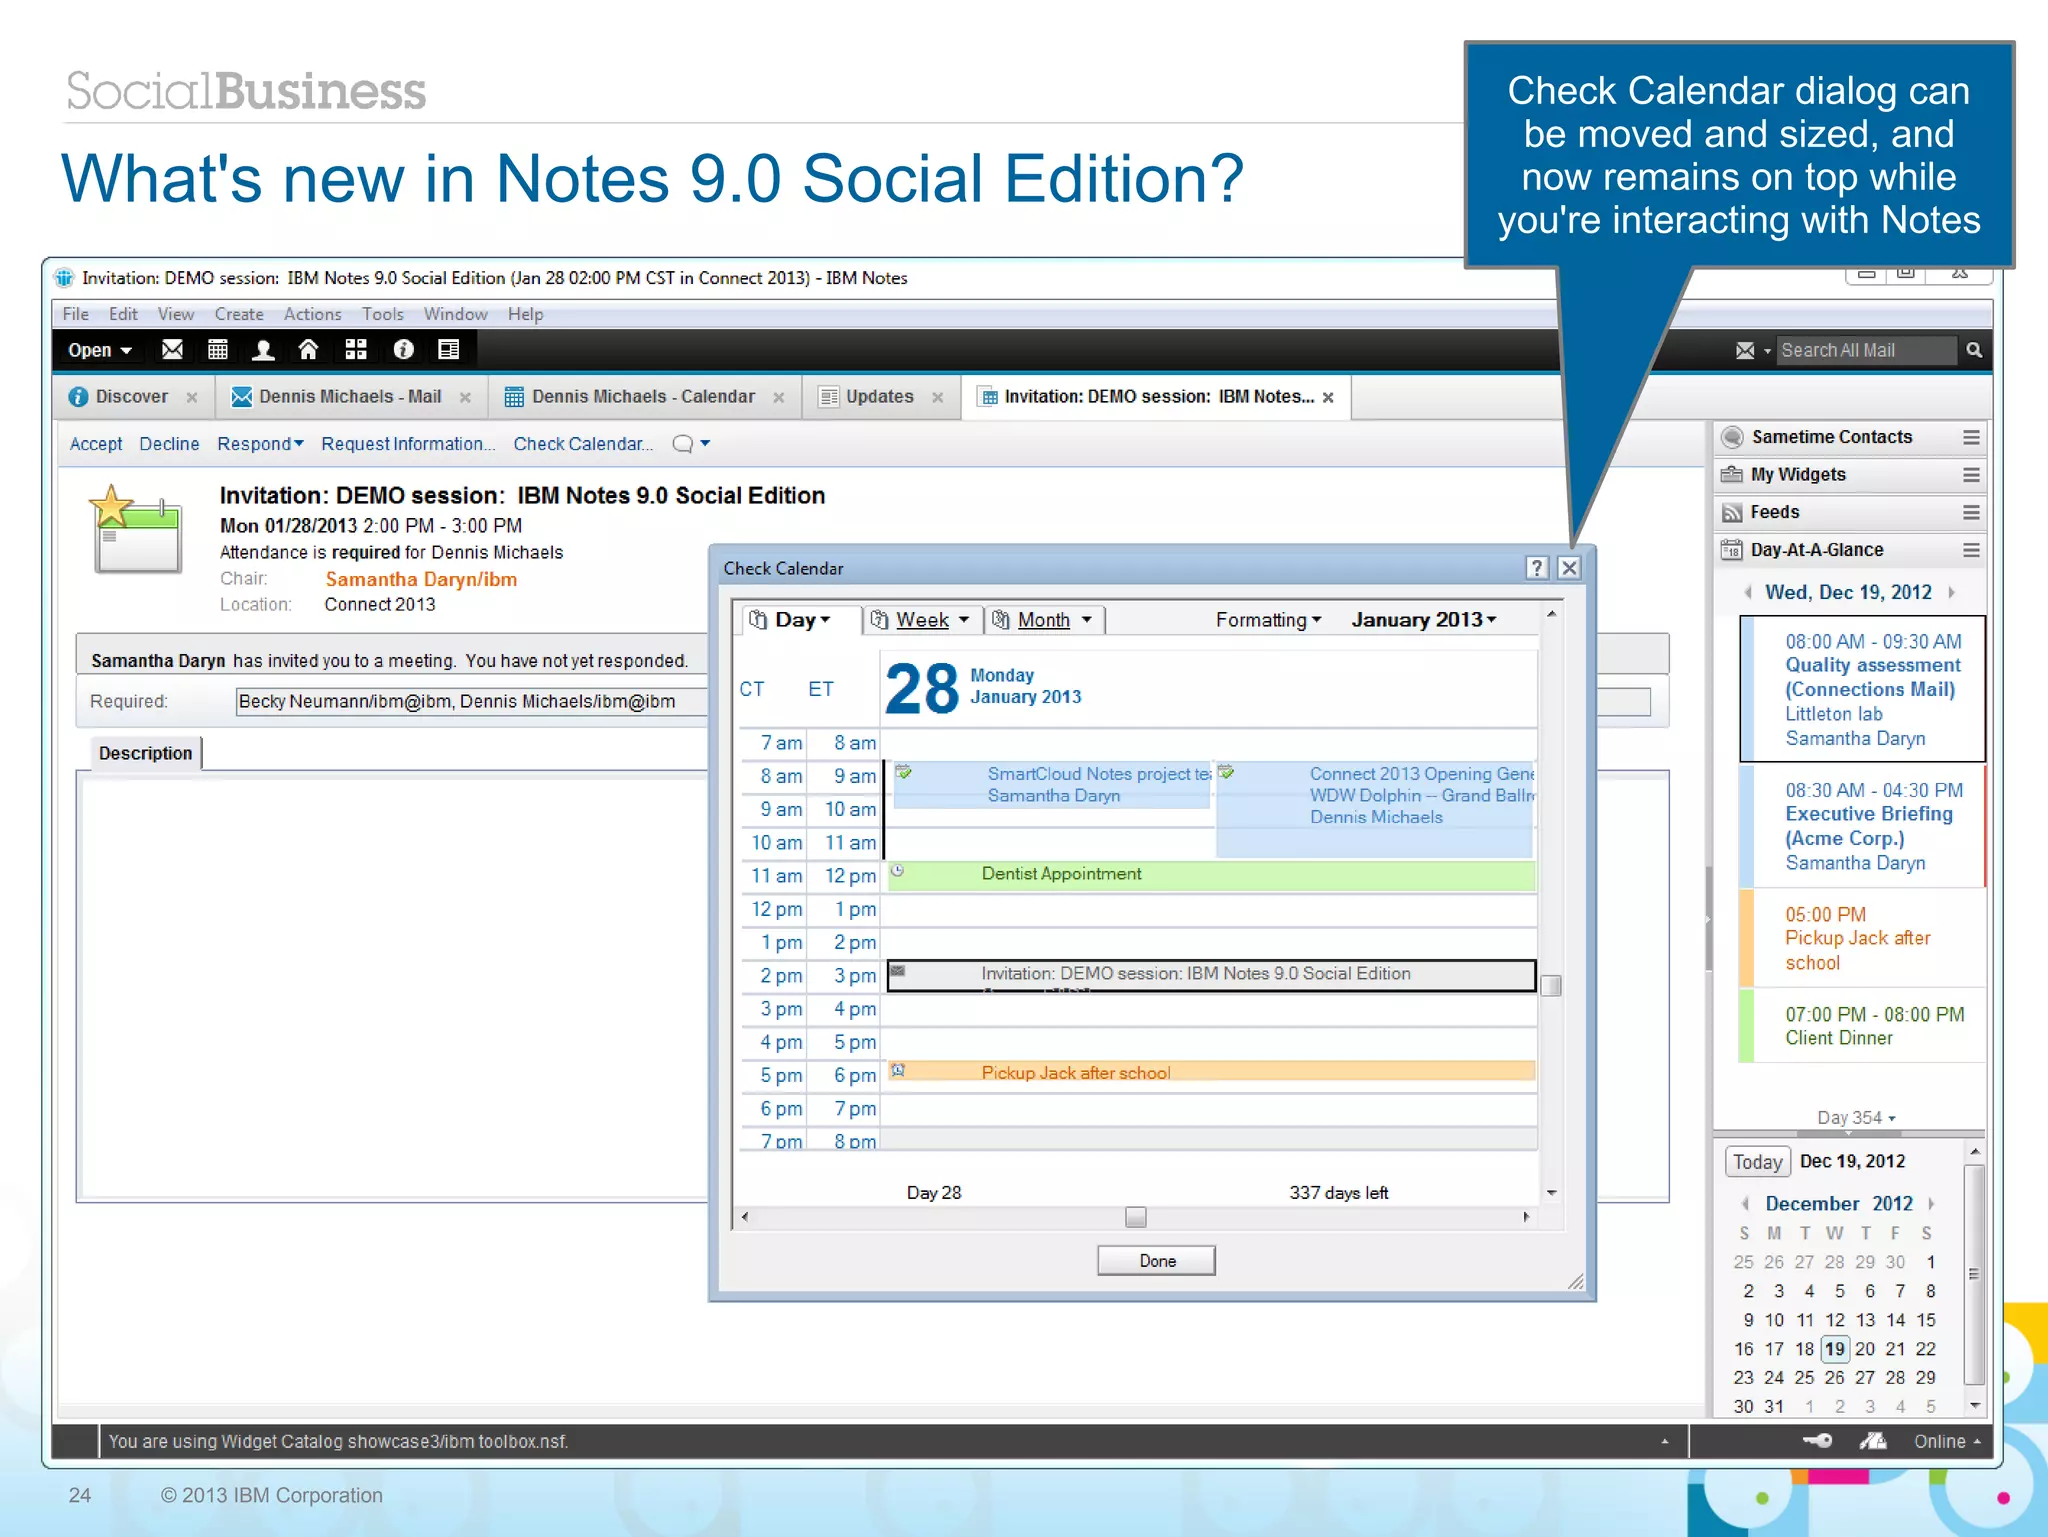Screen dimensions: 2048x1537
Task: Select Pickup Jack after school entry in calendar
Action: (x=1211, y=1072)
